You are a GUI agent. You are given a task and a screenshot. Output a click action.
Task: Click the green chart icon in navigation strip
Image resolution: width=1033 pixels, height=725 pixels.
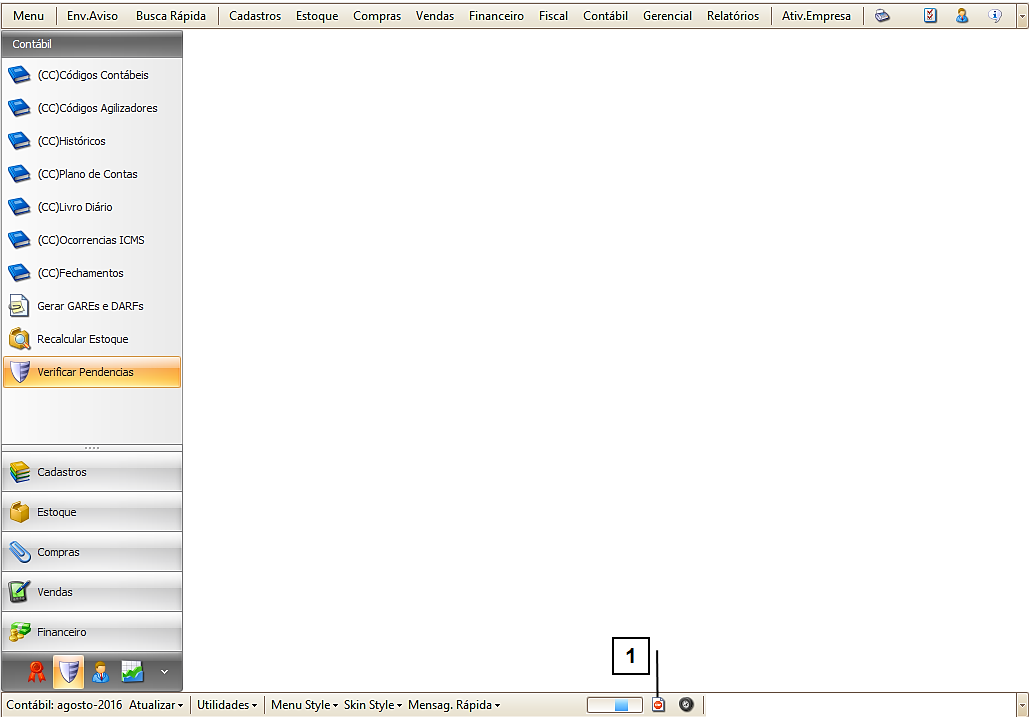tap(132, 672)
